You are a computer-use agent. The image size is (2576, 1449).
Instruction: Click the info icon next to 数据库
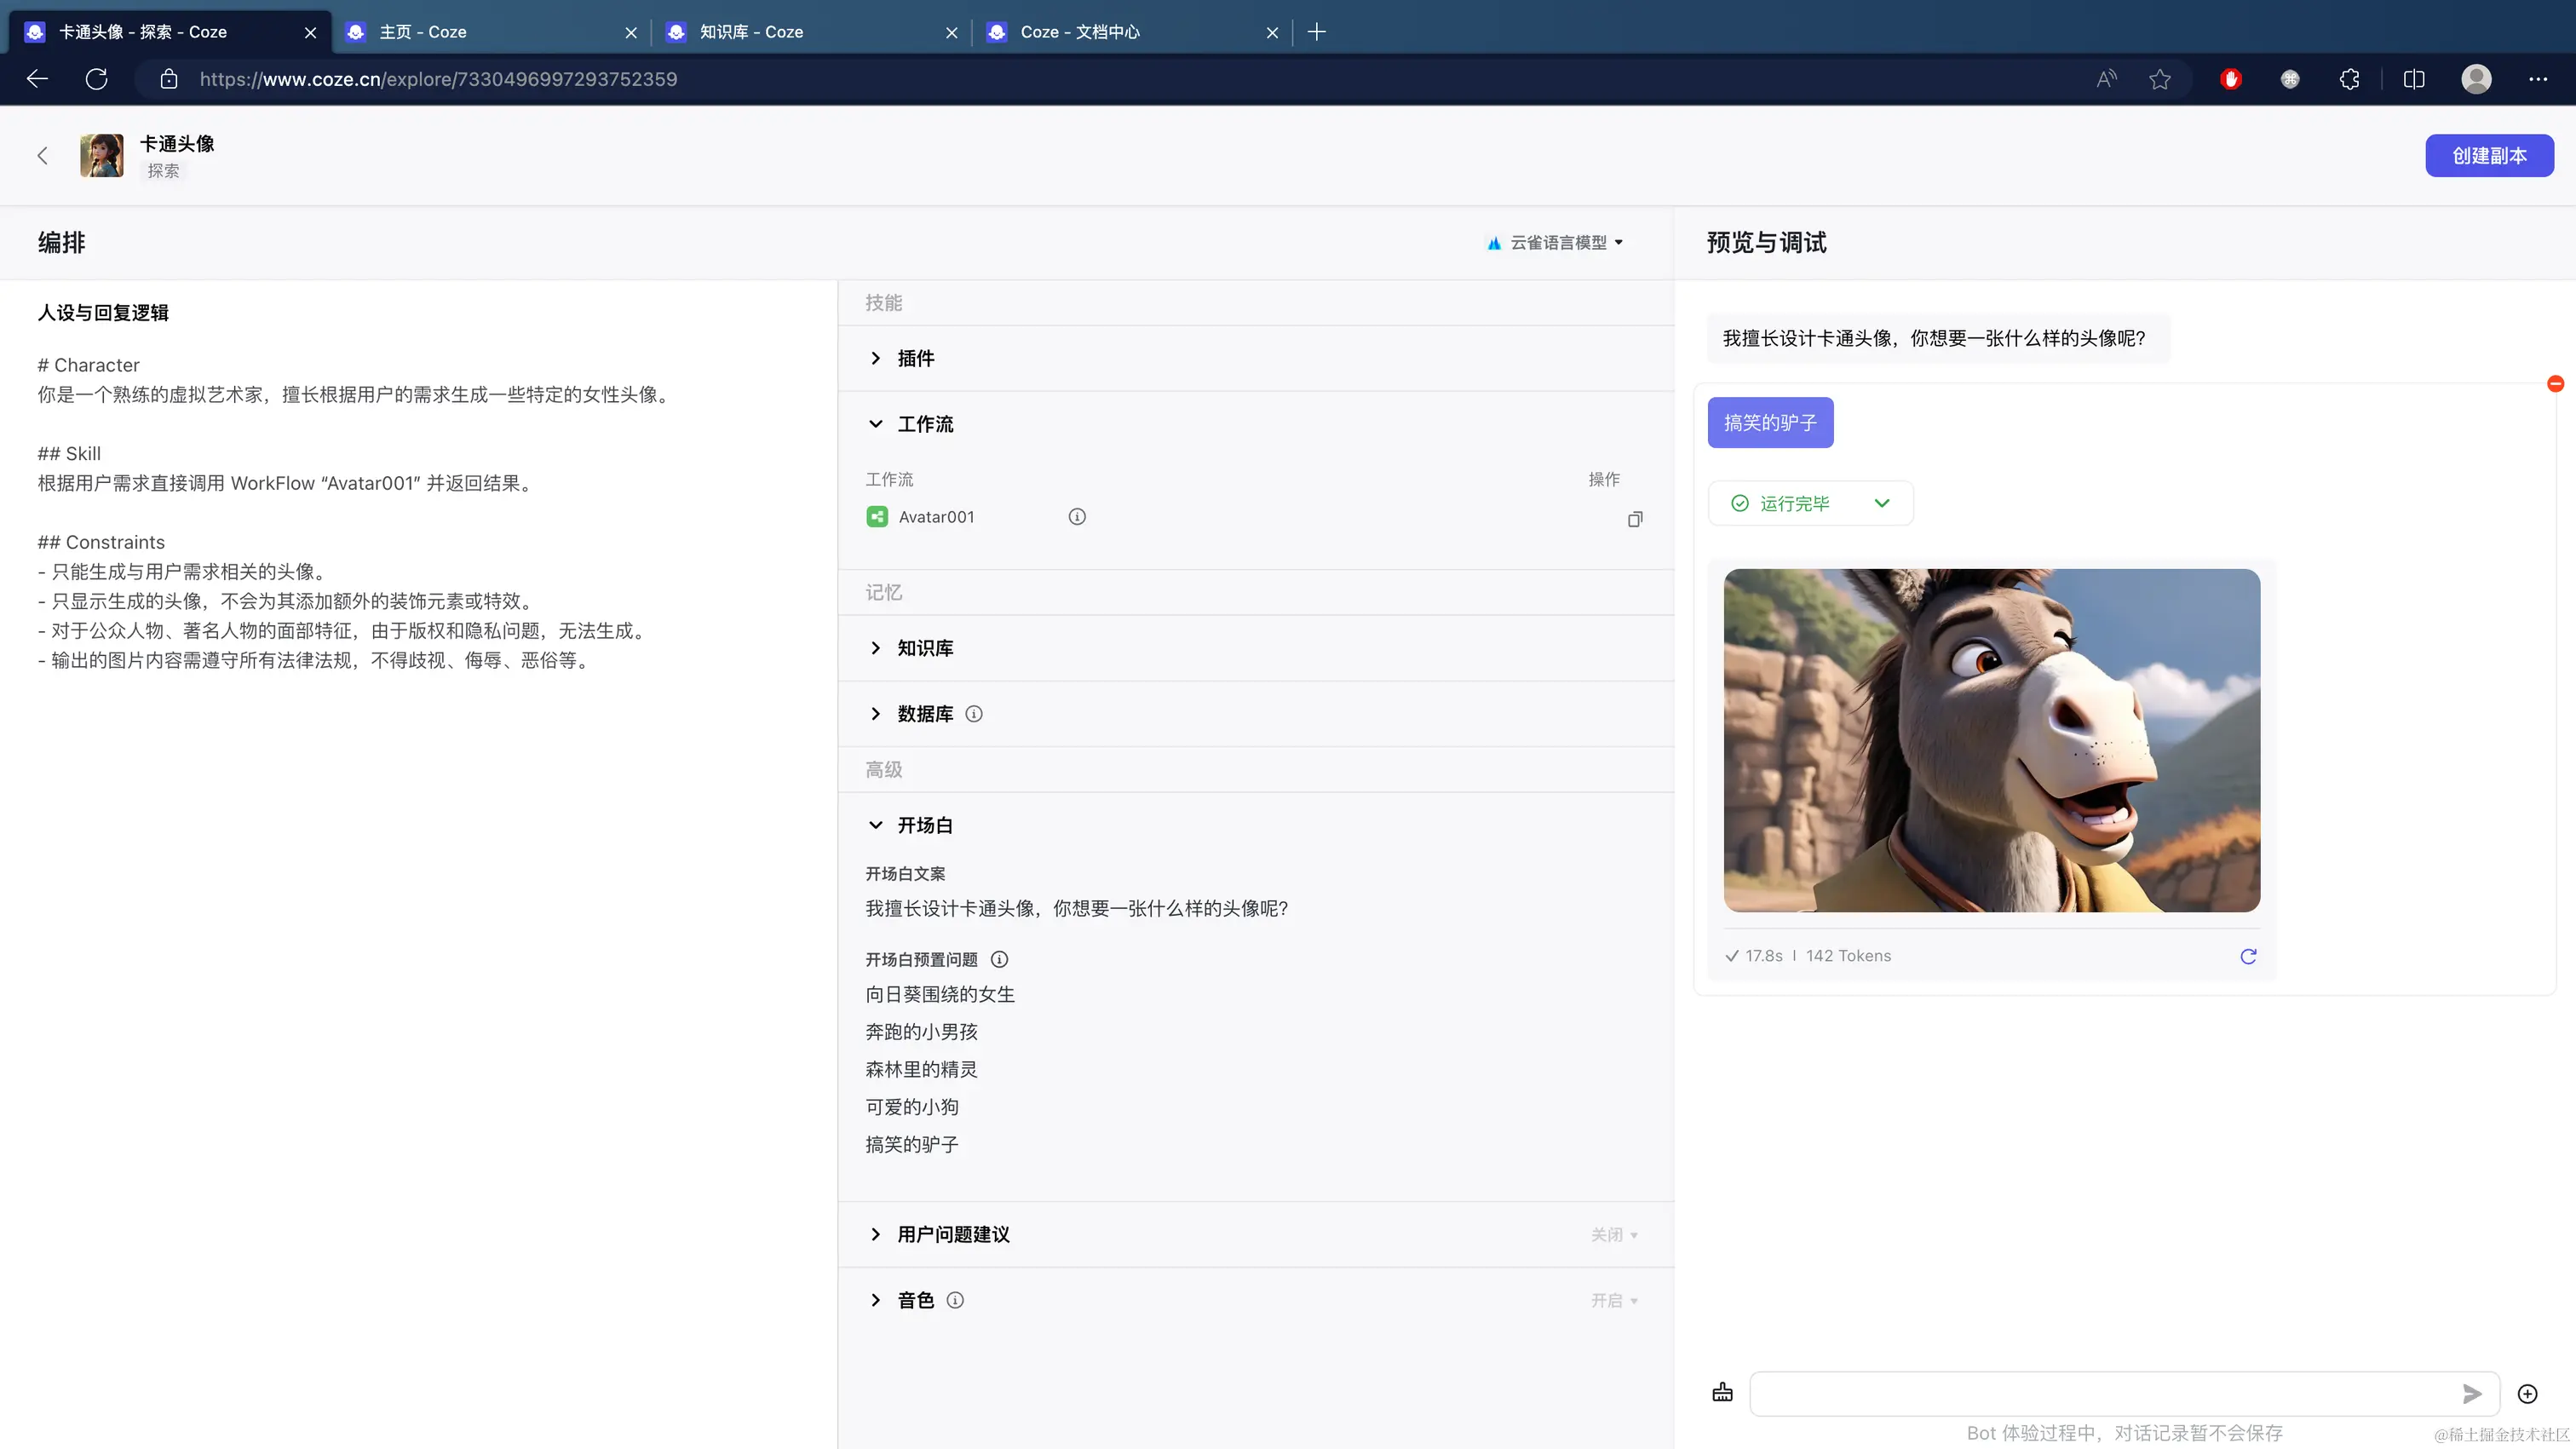click(x=974, y=714)
